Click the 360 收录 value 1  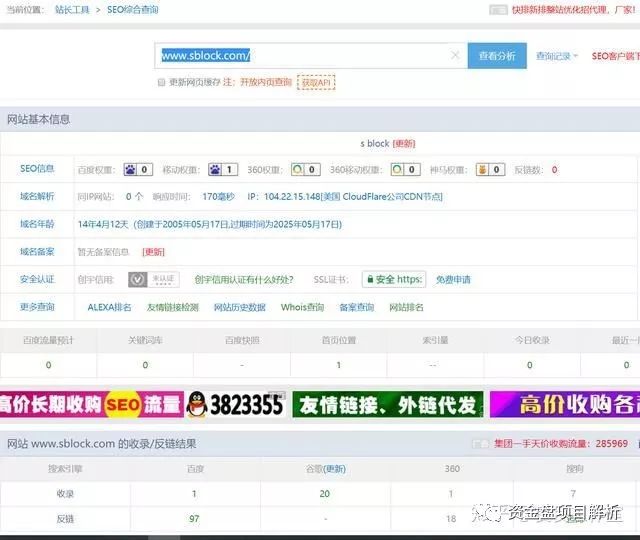tap(451, 494)
